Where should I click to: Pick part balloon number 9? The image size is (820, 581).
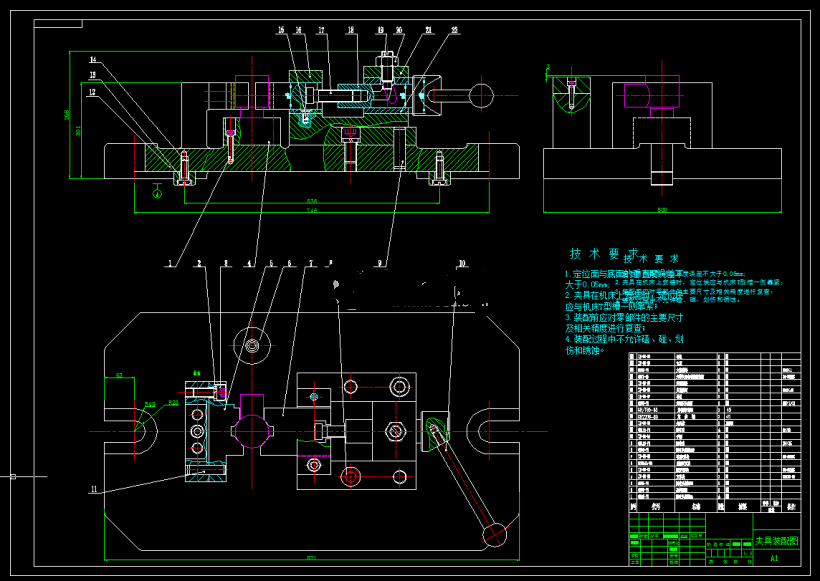tap(380, 264)
